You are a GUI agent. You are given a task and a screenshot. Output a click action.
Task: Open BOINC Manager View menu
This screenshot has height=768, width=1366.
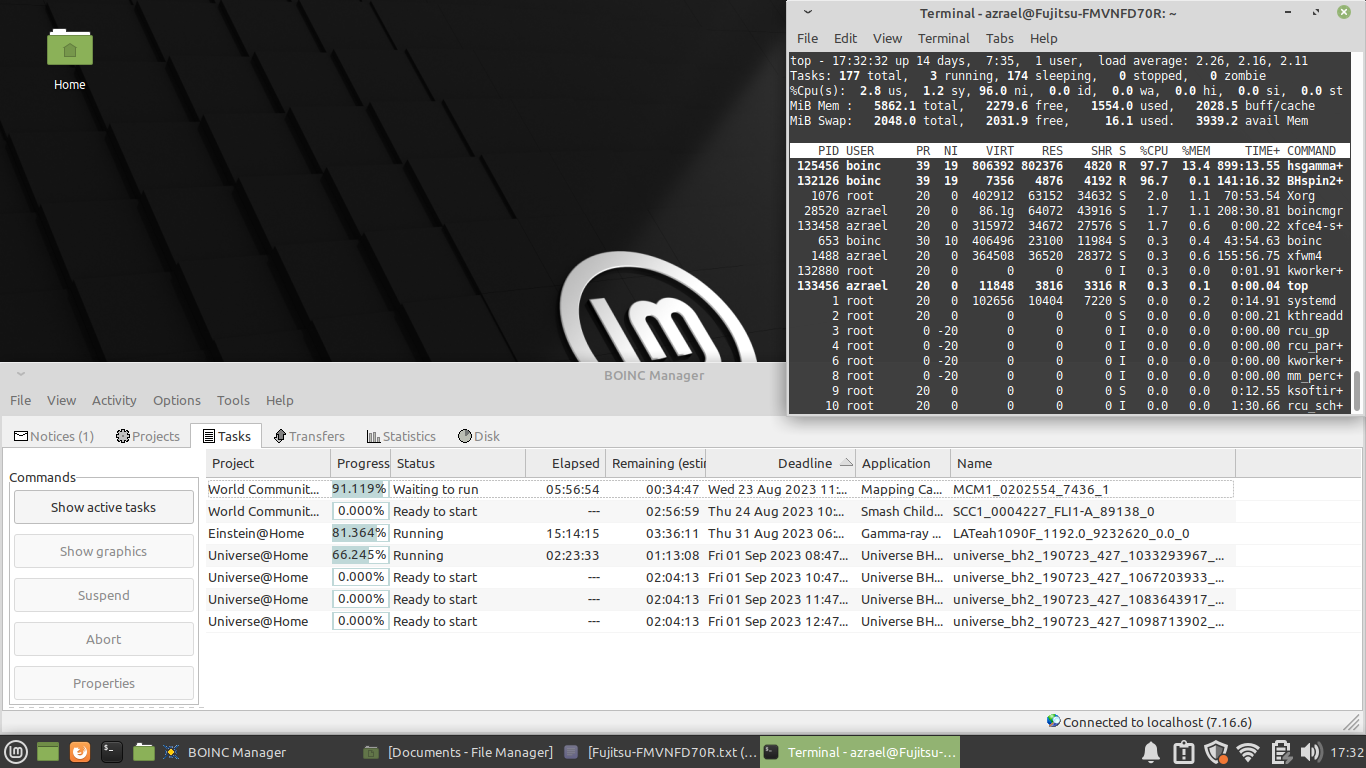point(61,400)
